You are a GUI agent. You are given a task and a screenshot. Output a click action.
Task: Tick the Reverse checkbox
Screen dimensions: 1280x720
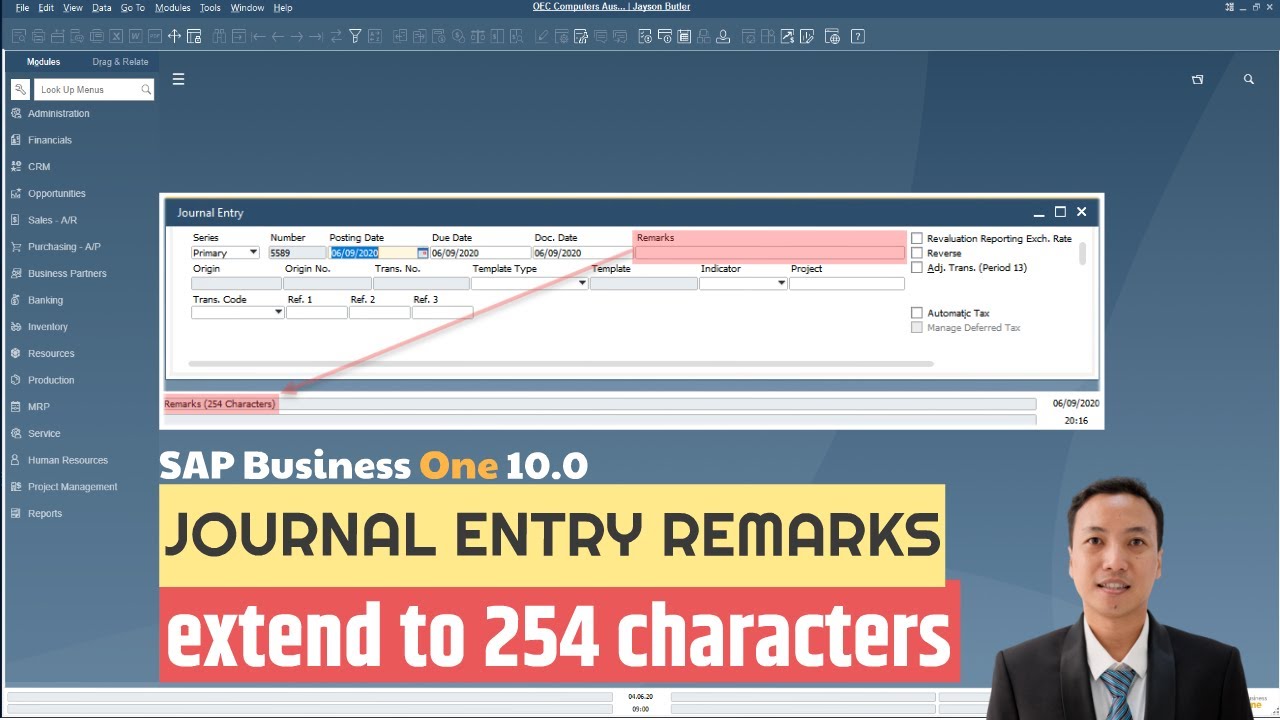917,253
